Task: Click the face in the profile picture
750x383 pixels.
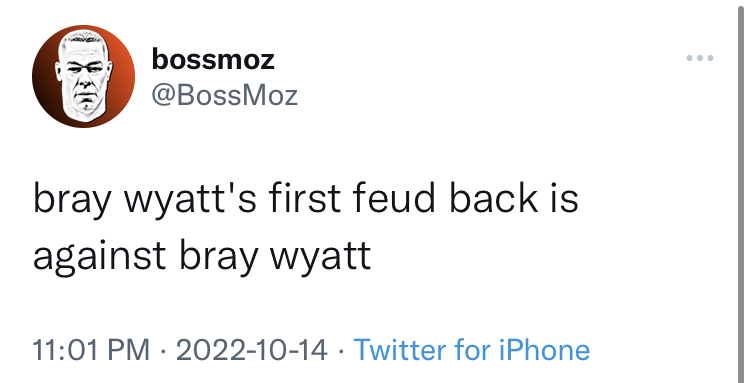Action: [x=83, y=79]
